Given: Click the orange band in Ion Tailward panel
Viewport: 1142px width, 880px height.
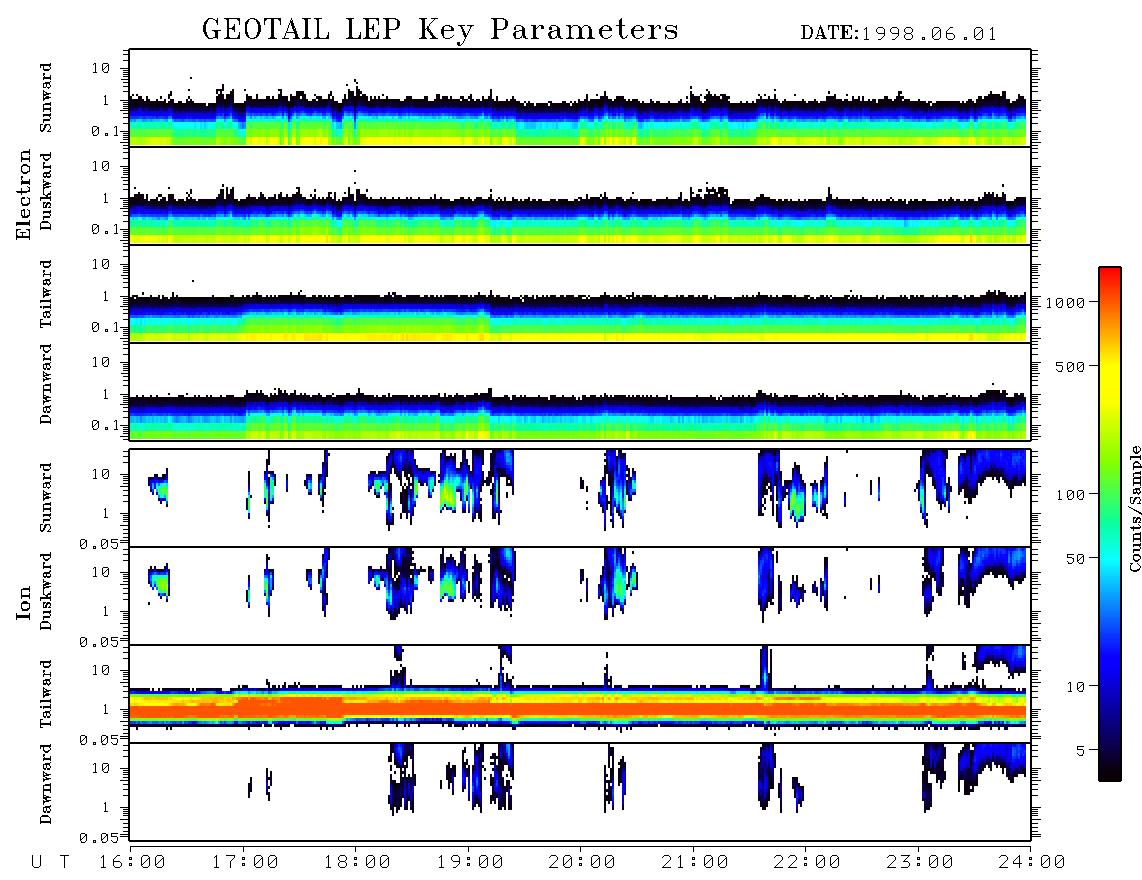Looking at the screenshot, I should (578, 709).
